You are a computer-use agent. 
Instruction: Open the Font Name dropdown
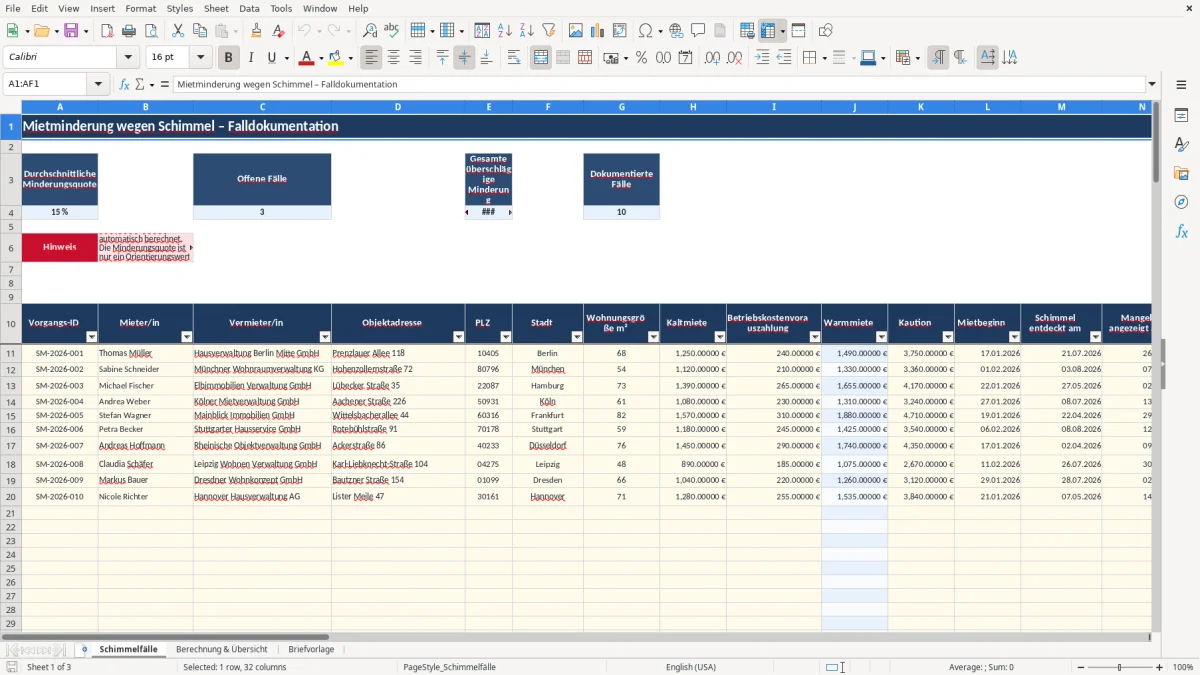pyautogui.click(x=129, y=58)
